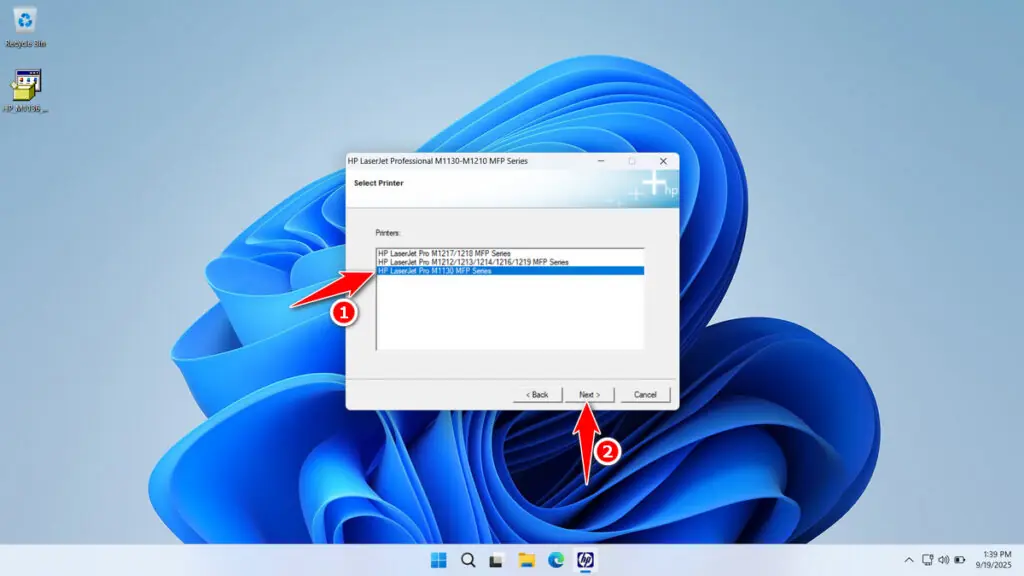Check battery status in the system tray
The width and height of the screenshot is (1024, 576).
tap(960, 559)
